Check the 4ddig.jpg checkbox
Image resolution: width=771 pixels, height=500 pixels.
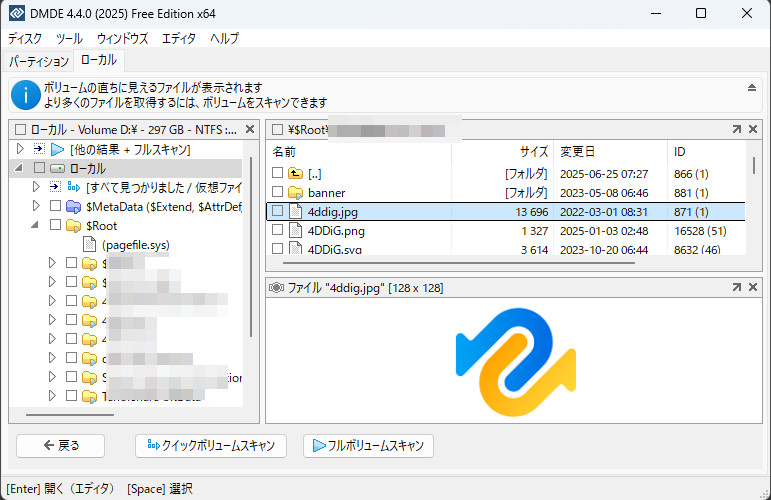(x=277, y=211)
